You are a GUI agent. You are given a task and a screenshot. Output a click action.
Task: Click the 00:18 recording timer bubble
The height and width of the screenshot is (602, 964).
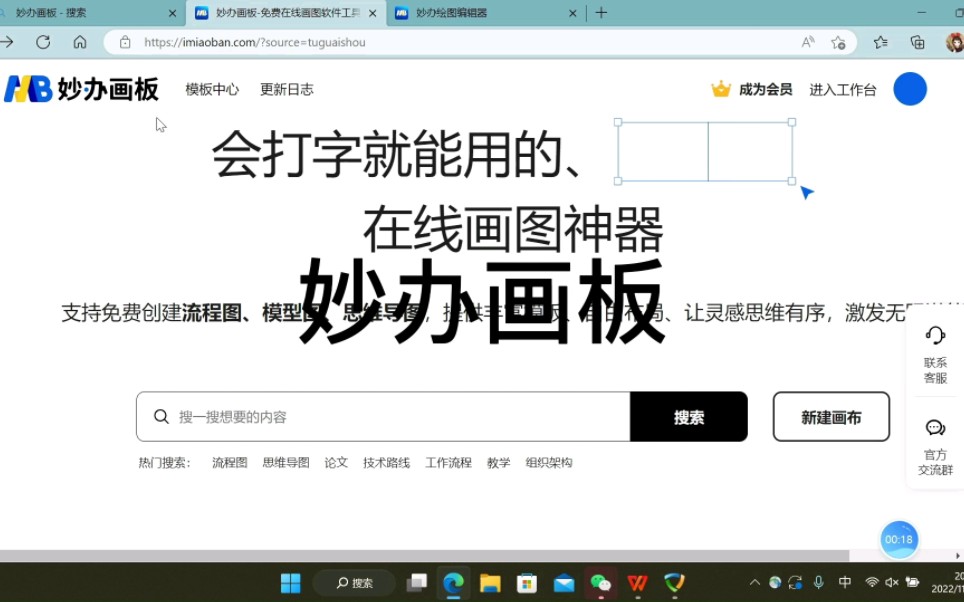898,539
